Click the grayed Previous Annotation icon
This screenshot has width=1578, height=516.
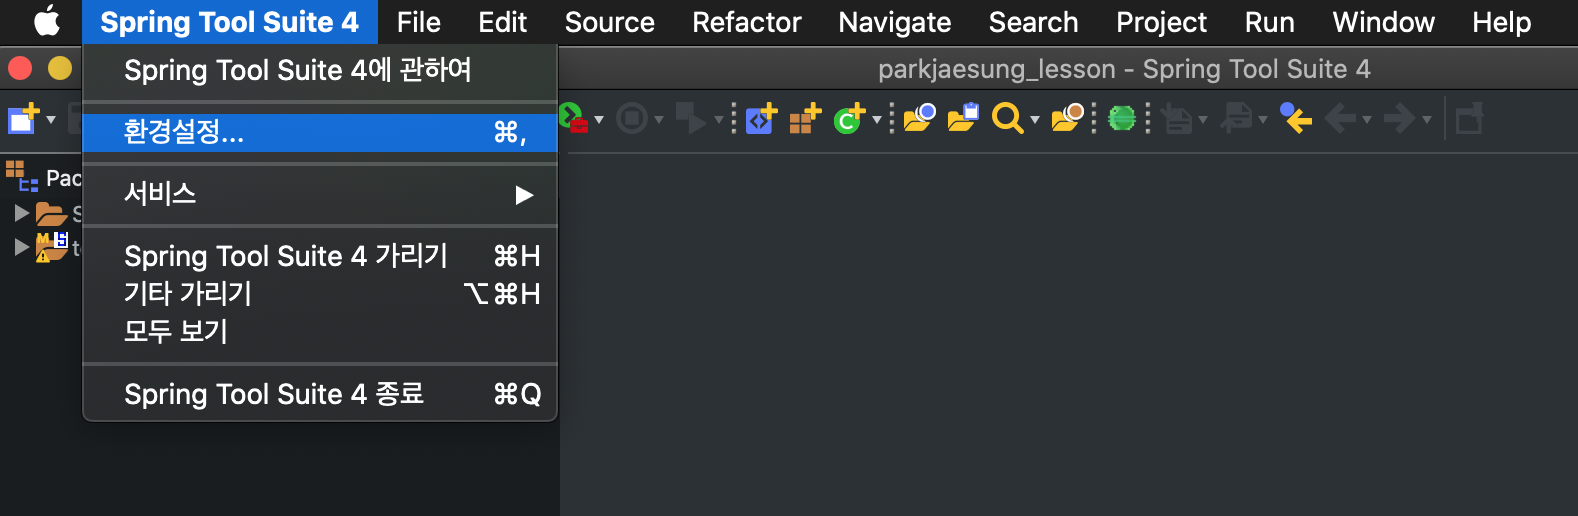tap(1237, 118)
